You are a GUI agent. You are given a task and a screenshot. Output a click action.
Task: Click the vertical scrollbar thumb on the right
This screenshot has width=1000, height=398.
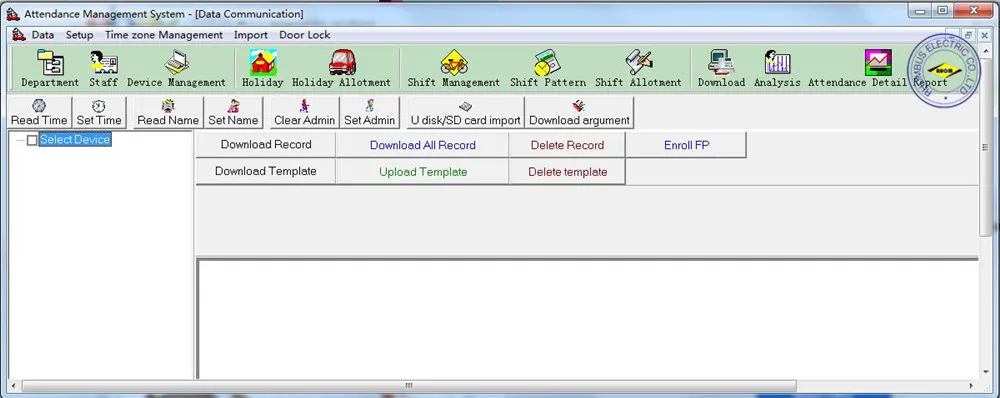985,148
